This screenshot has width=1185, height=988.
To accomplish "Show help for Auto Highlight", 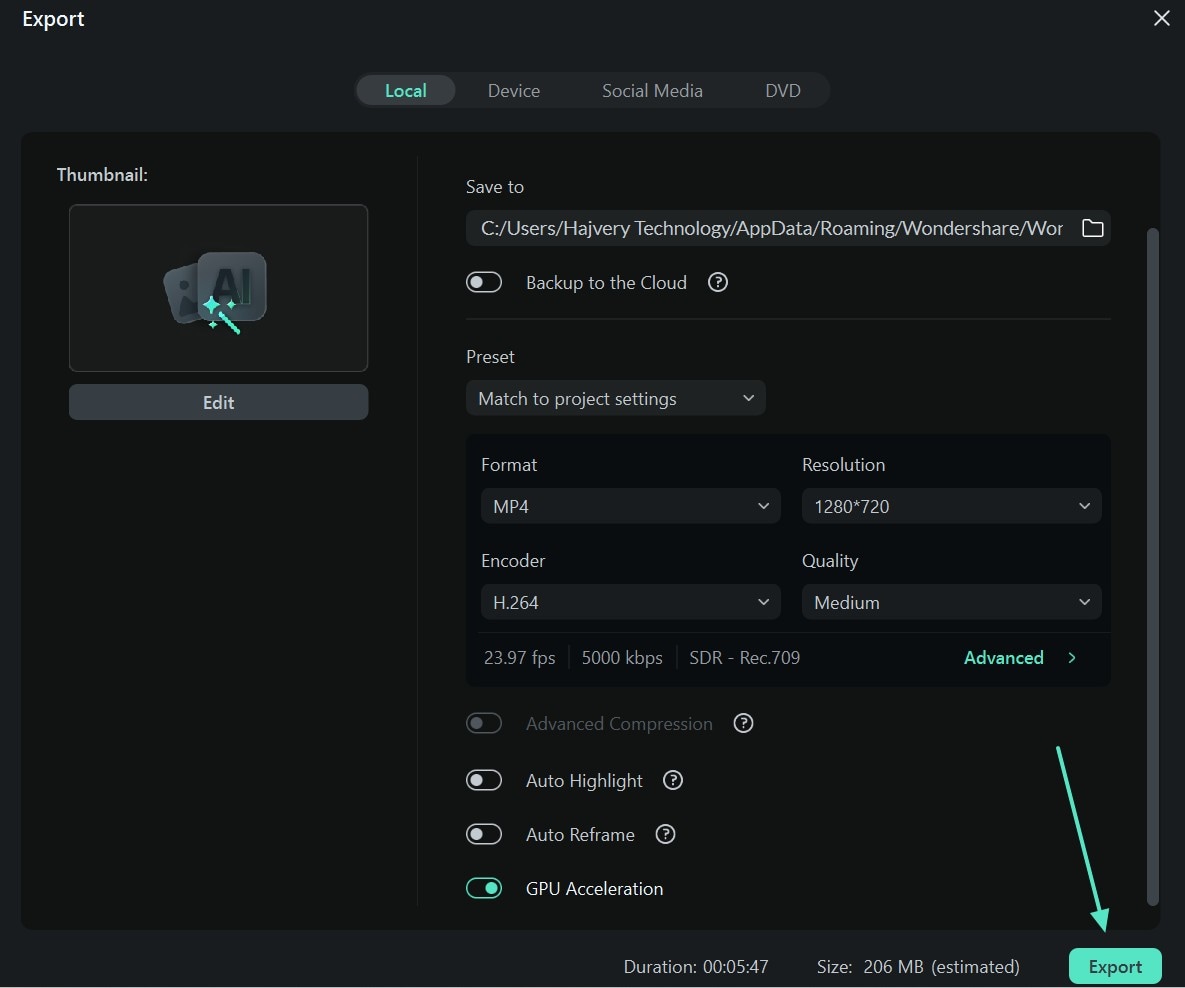I will pyautogui.click(x=673, y=780).
